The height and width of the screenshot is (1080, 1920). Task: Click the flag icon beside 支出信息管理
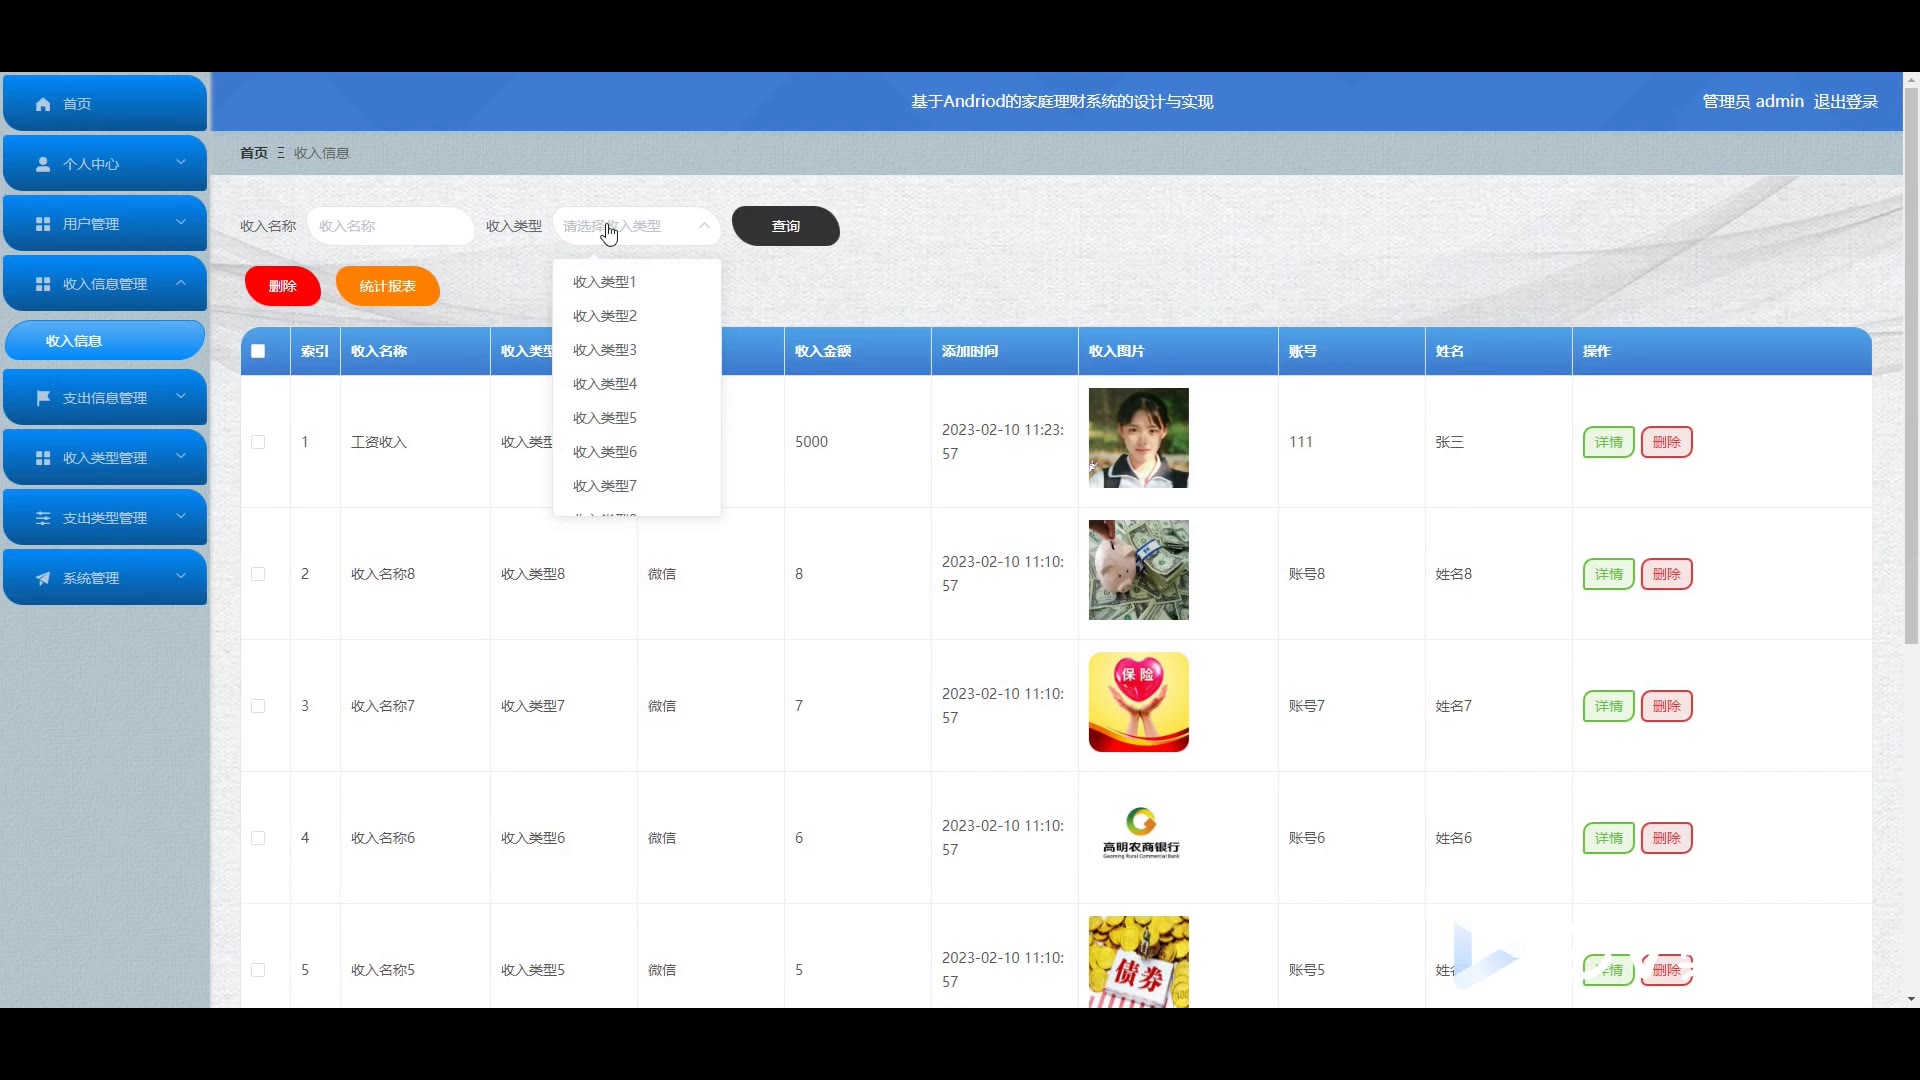point(43,398)
